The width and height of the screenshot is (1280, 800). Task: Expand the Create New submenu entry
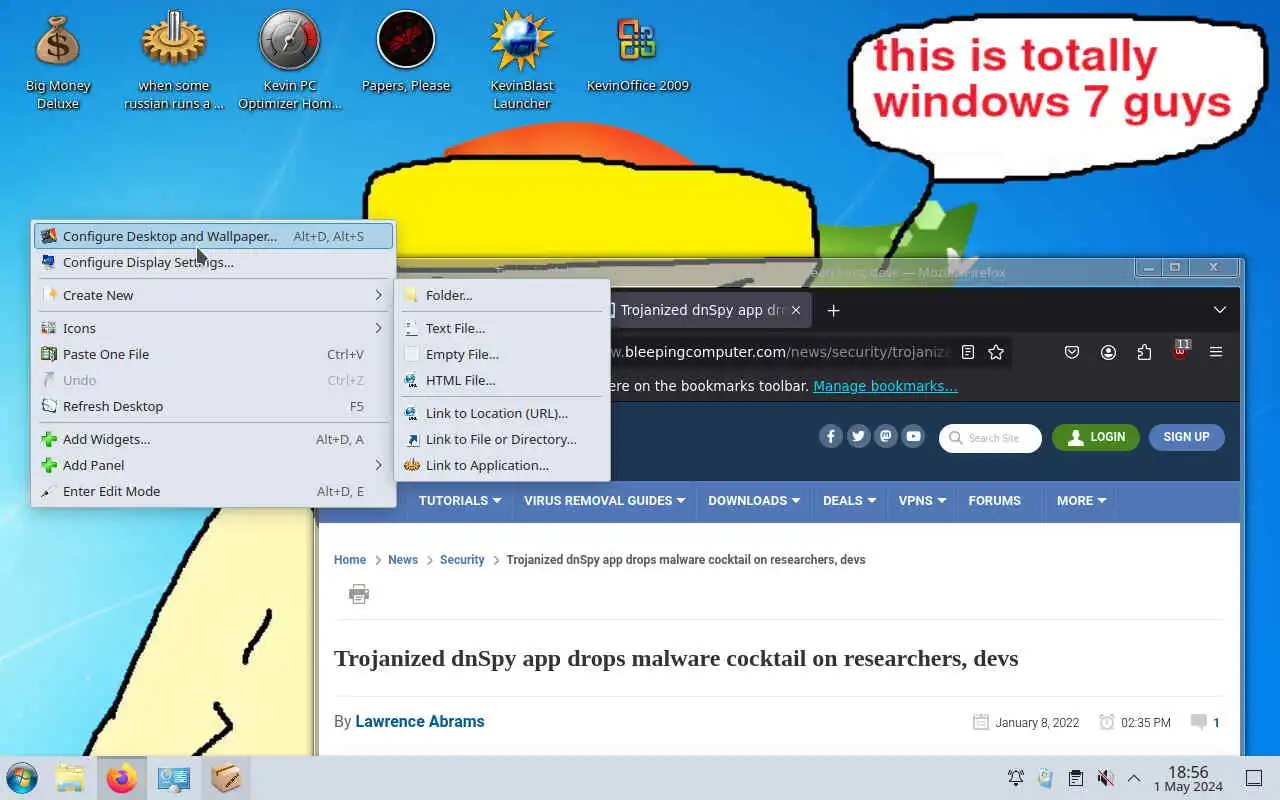pos(214,295)
